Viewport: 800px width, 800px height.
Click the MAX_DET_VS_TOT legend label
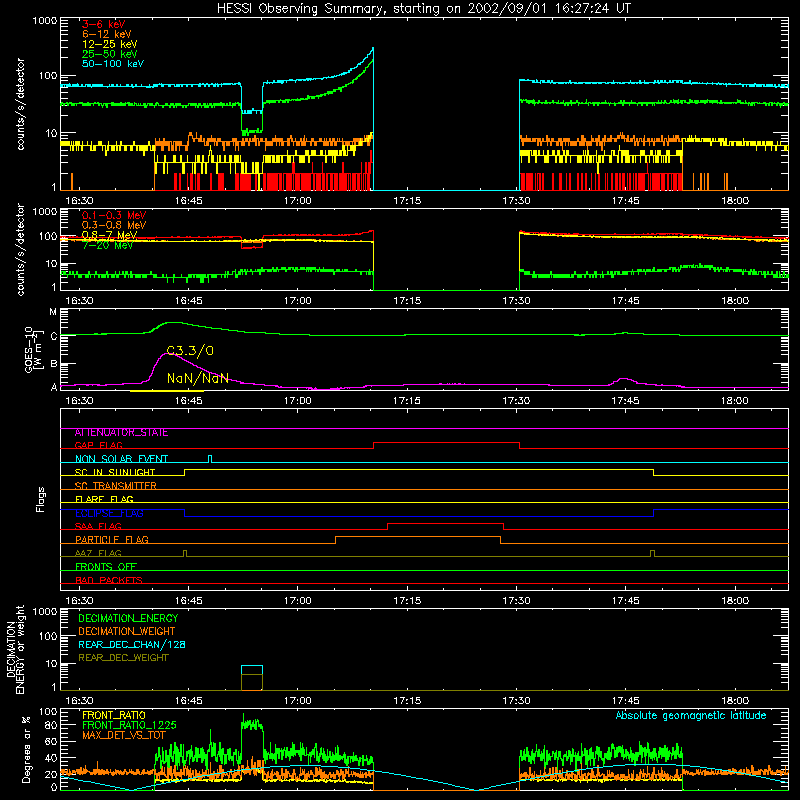124,735
